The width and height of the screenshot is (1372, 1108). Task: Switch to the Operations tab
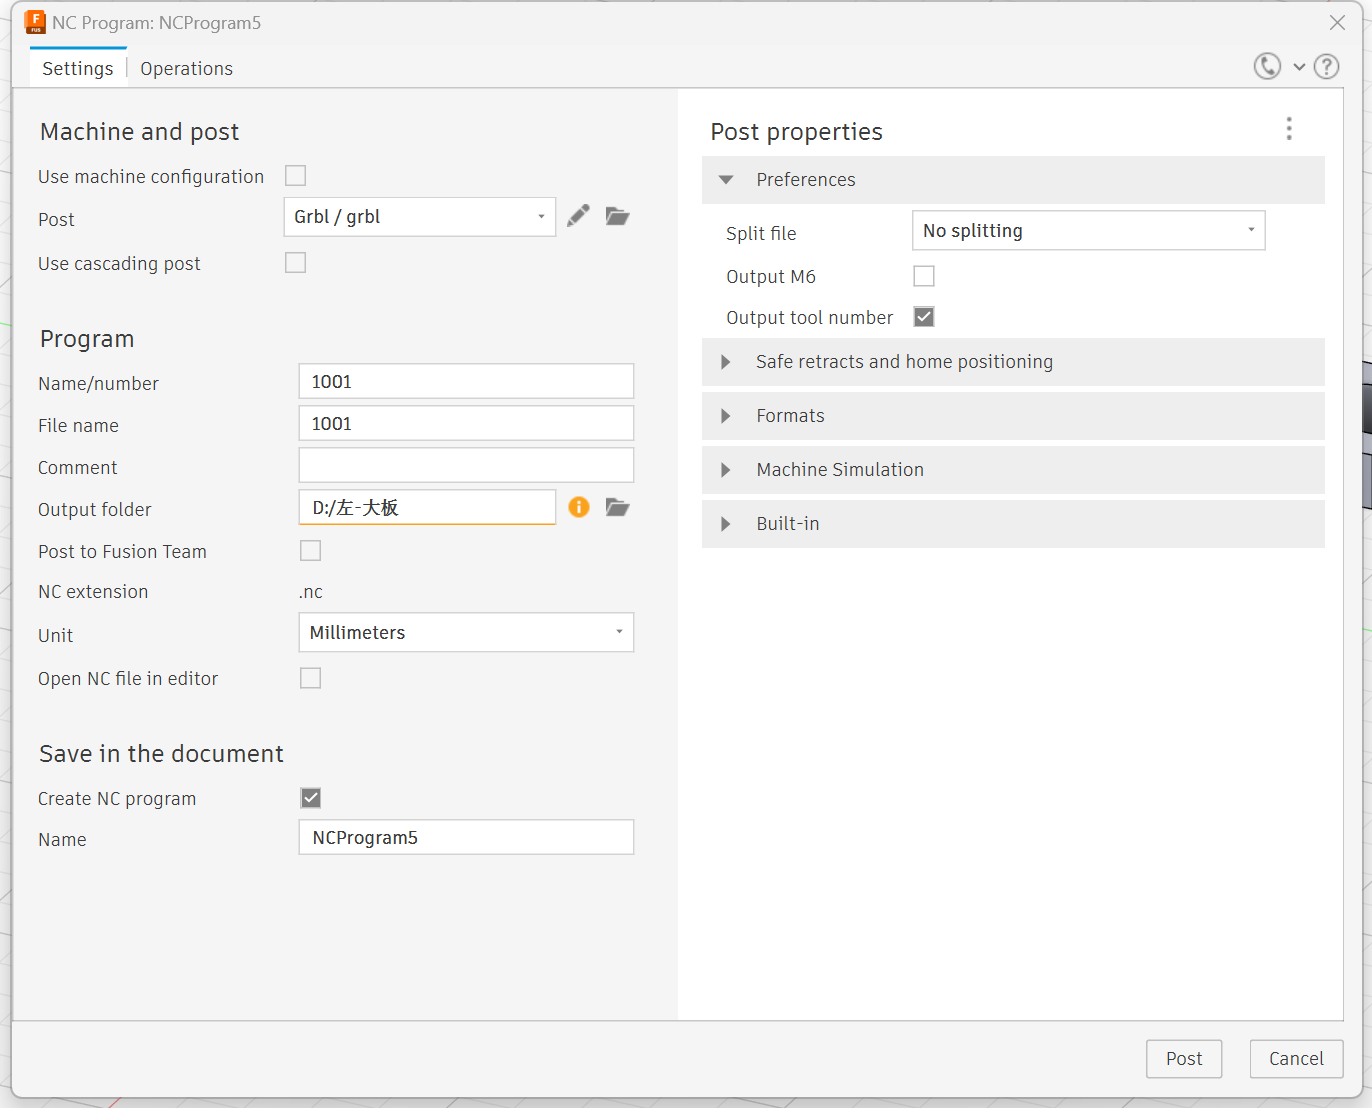186,68
